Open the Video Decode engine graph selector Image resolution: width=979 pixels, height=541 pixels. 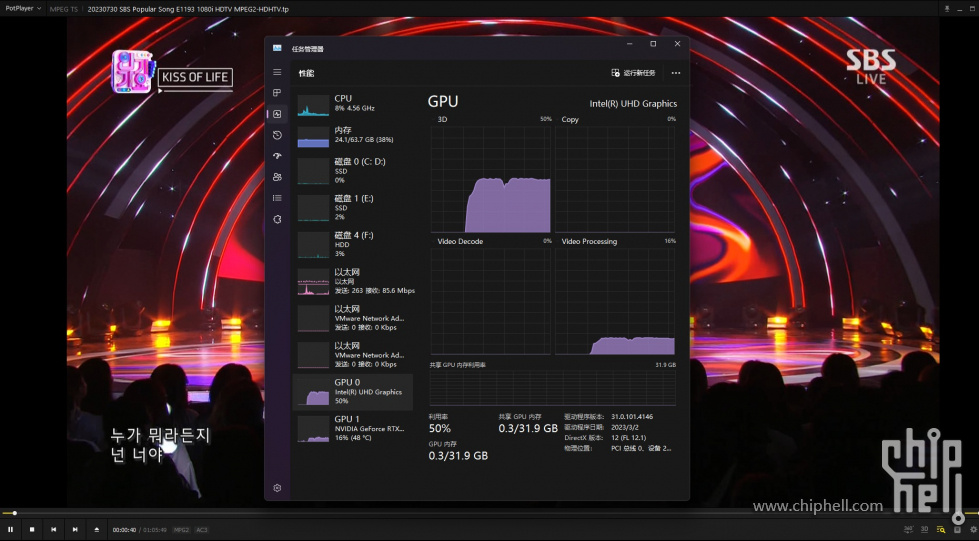(x=460, y=241)
